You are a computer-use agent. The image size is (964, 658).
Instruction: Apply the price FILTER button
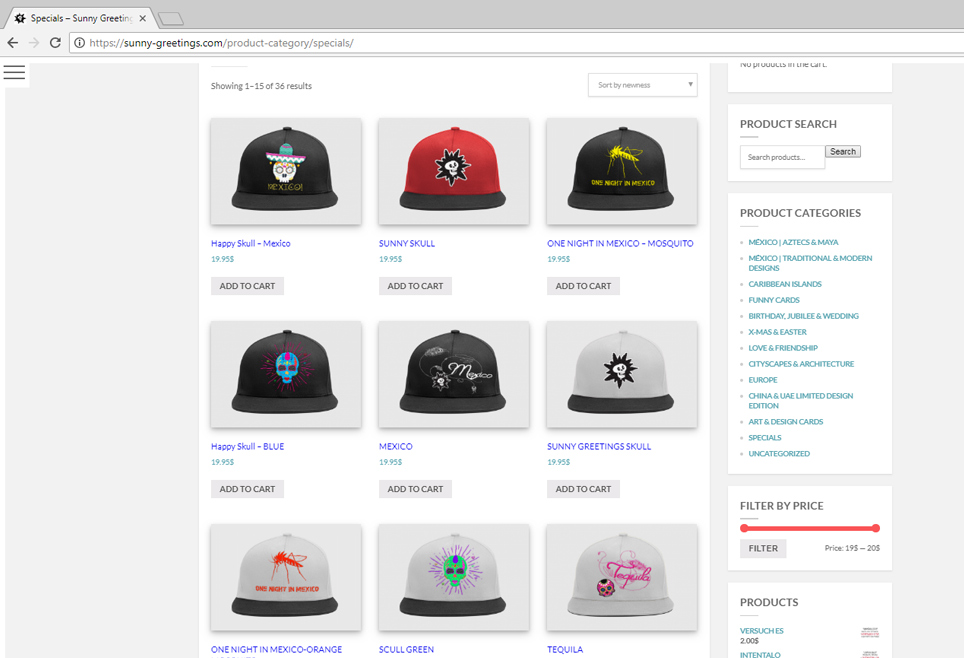click(x=763, y=549)
